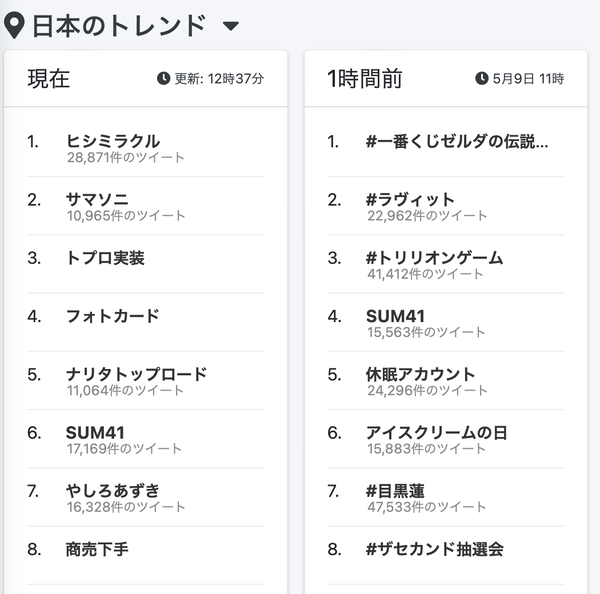Open the サマソニ trend link
This screenshot has width=600, height=594.
pos(97,199)
